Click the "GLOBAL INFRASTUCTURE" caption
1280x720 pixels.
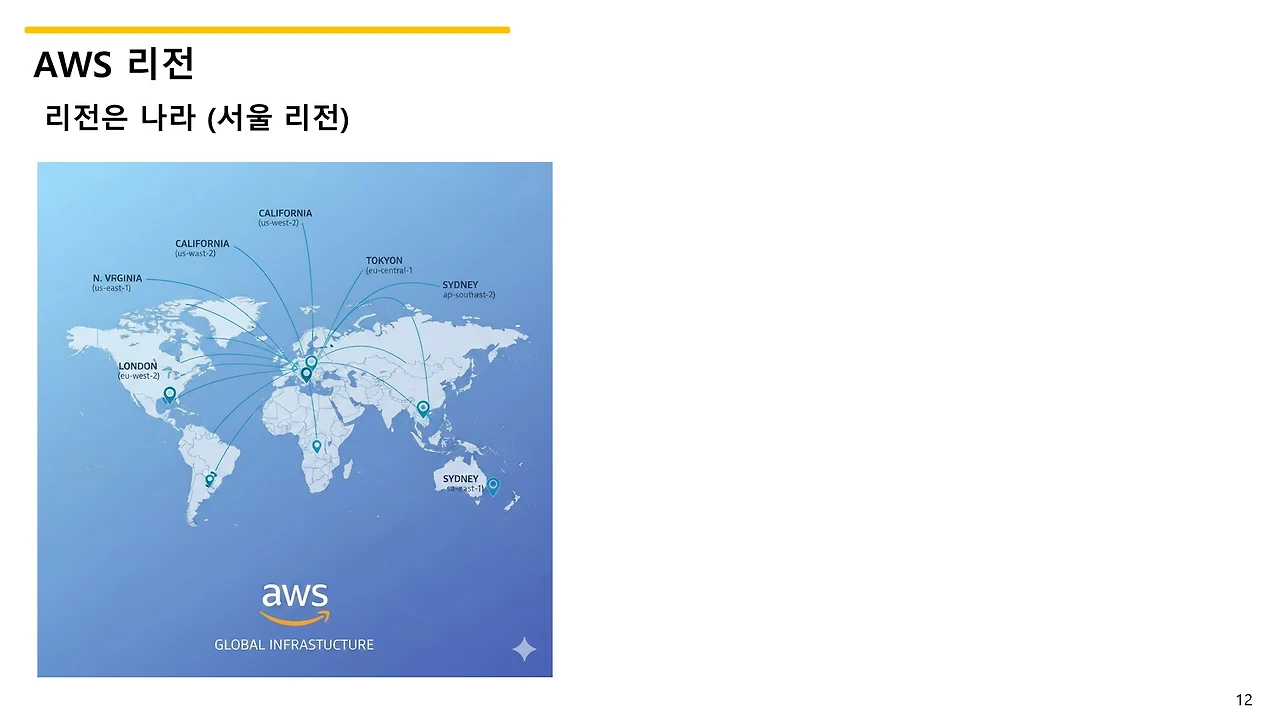[294, 645]
